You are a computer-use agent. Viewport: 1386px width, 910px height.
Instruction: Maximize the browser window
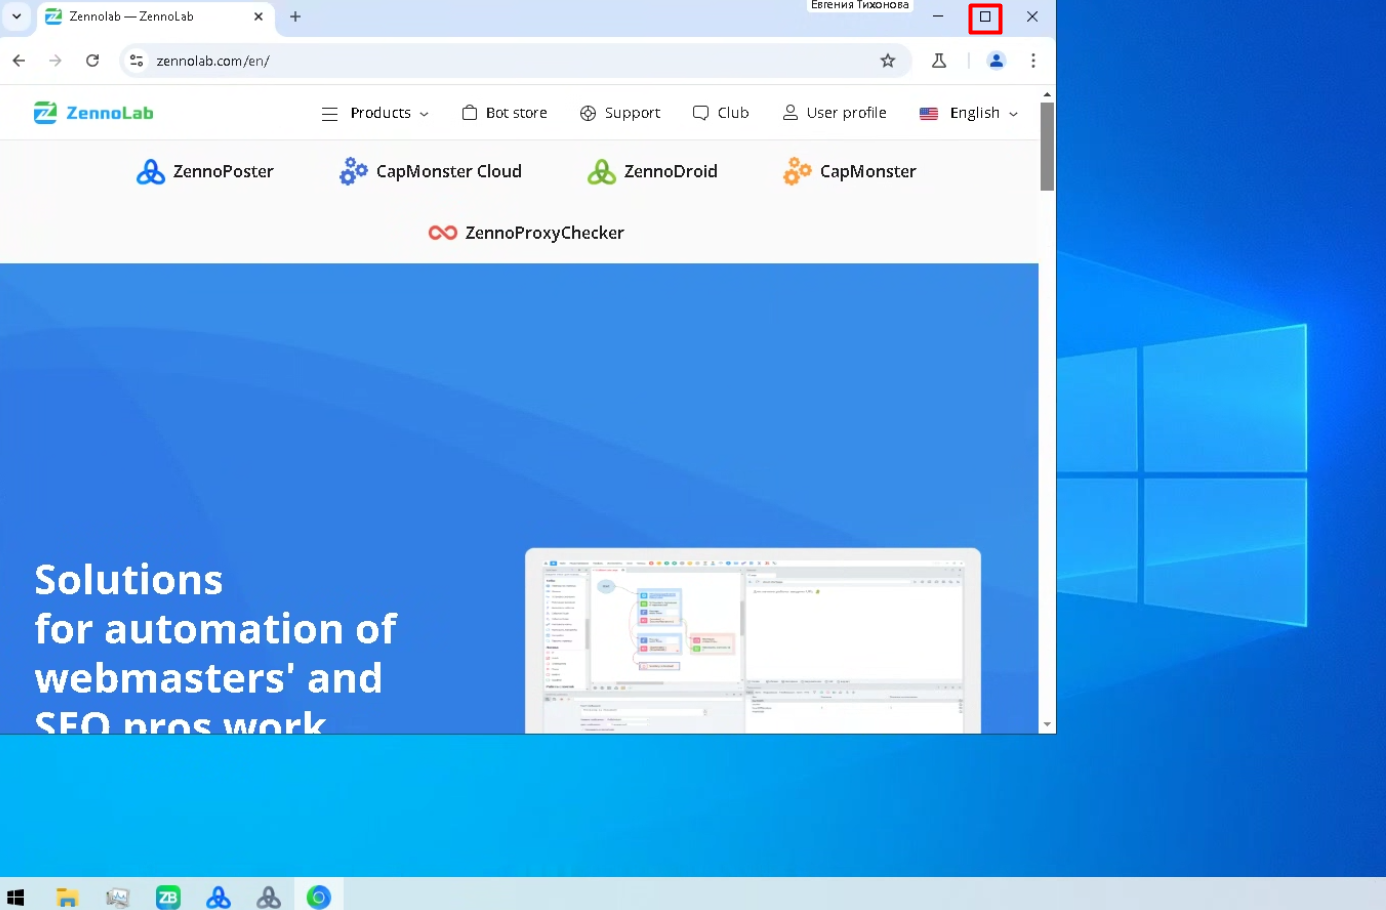point(985,16)
